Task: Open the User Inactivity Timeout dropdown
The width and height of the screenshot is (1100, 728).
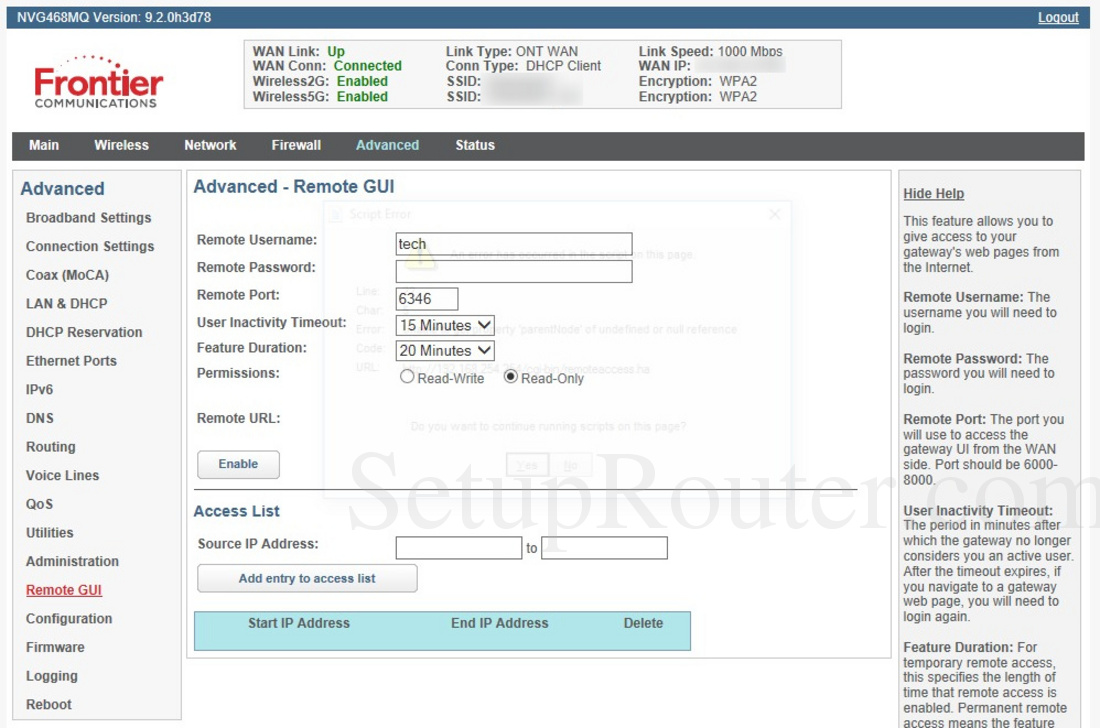Action: coord(444,325)
